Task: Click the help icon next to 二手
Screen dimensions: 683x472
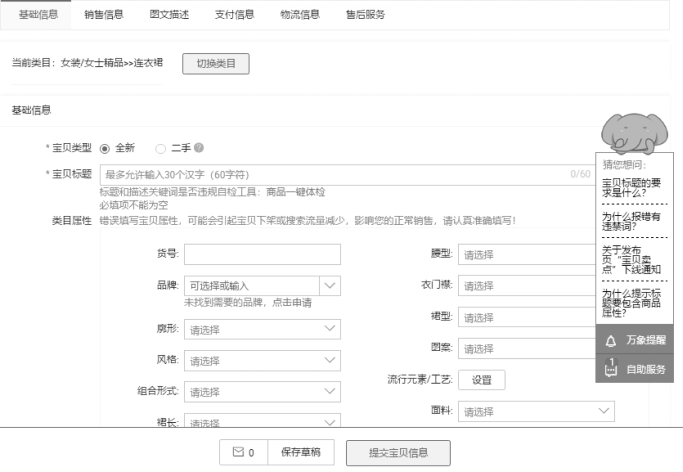Action: [199, 148]
